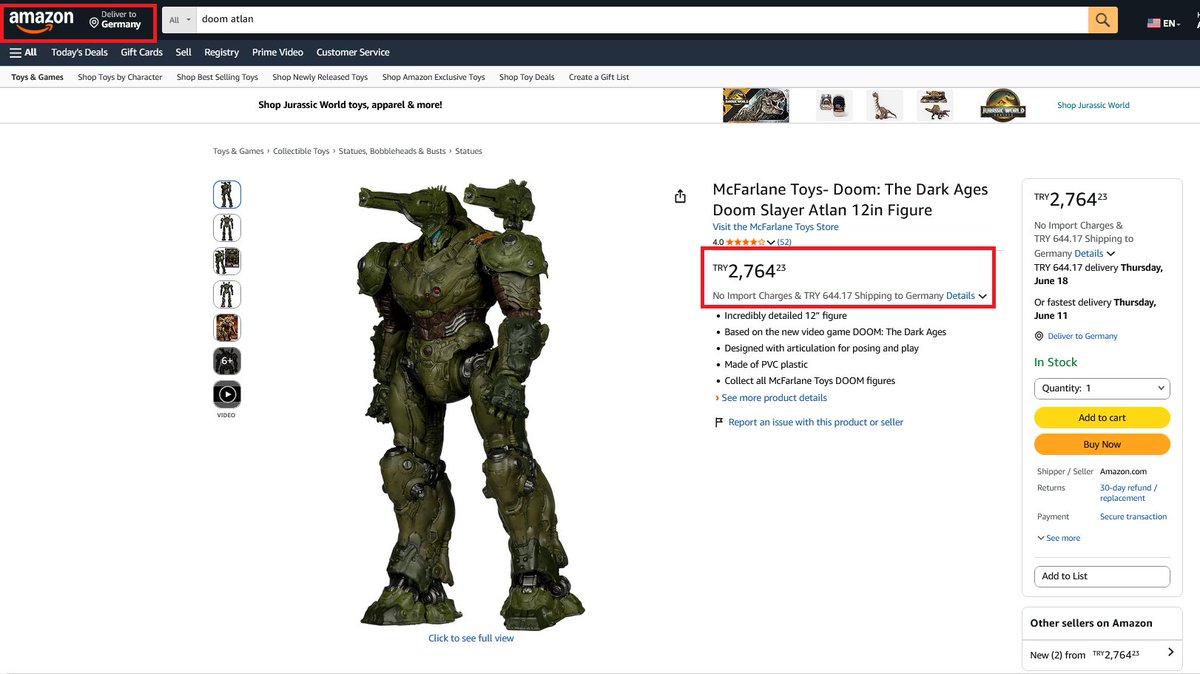Click Add to cart button
The height and width of the screenshot is (674, 1200).
tap(1102, 418)
